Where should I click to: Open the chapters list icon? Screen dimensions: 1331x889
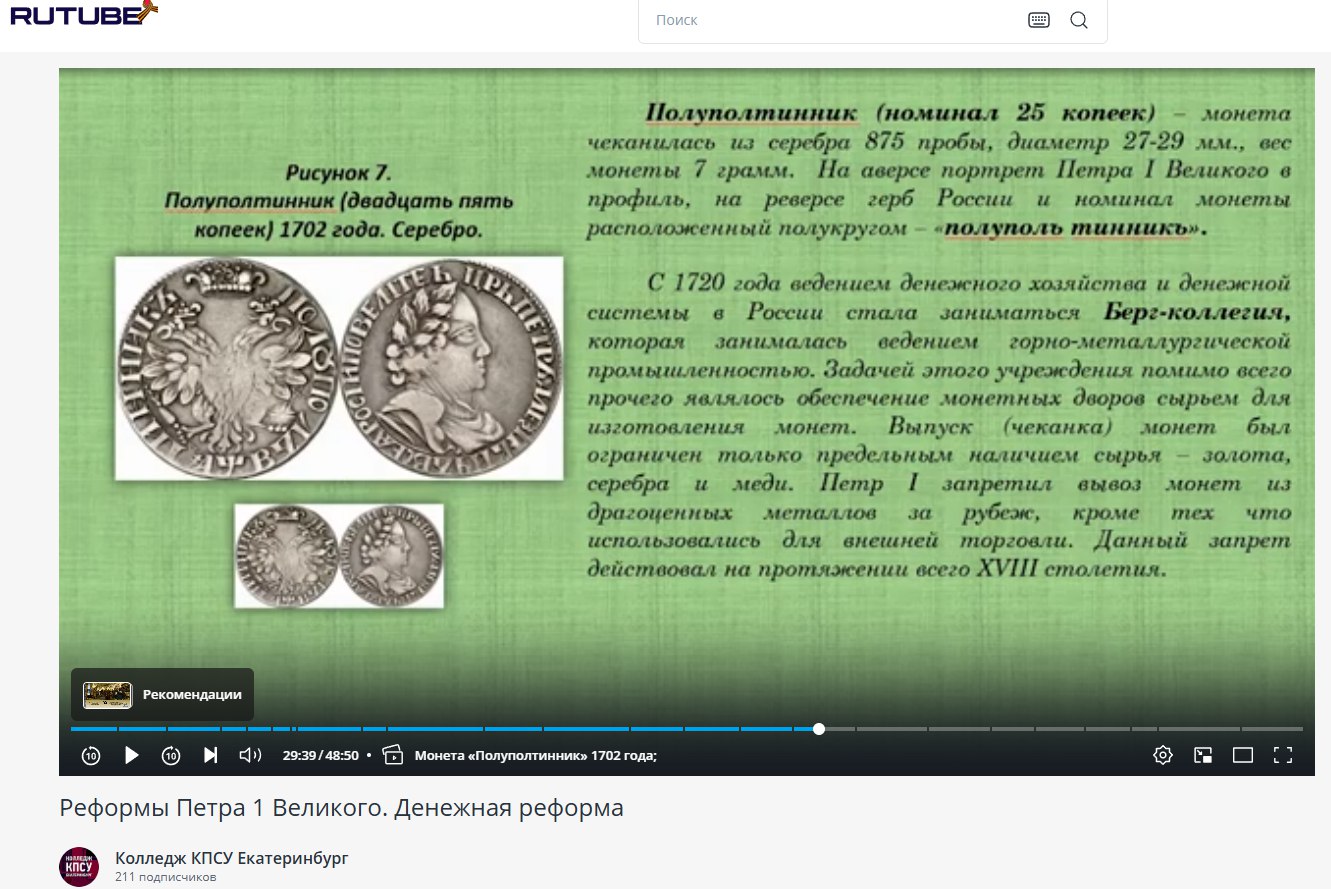(392, 755)
